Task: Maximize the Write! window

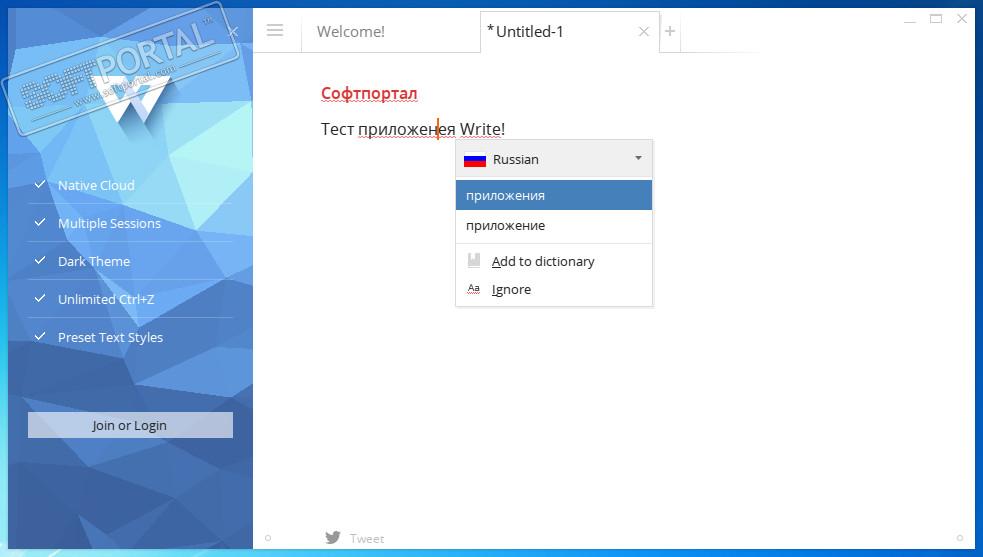Action: tap(936, 19)
